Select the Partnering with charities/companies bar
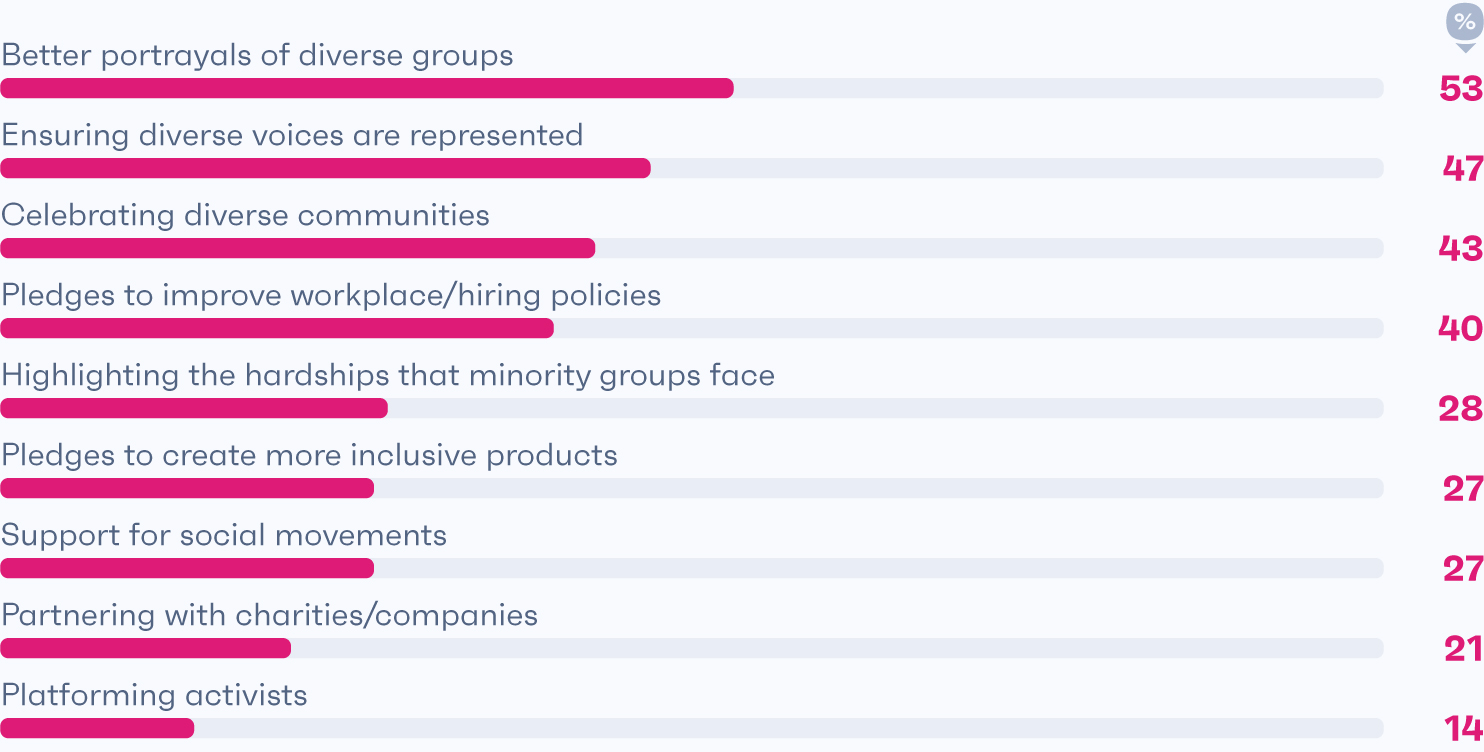 tap(692, 648)
